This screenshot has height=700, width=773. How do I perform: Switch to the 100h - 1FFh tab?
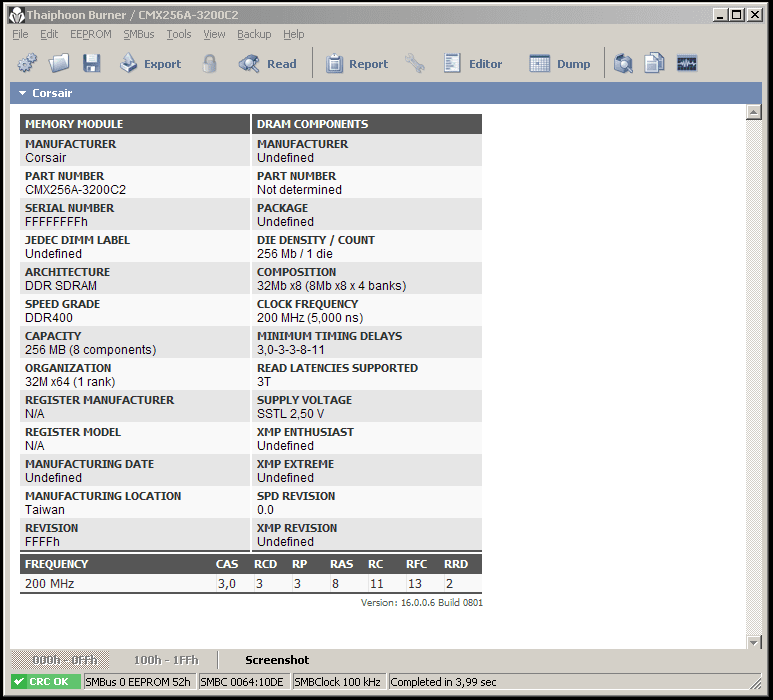pyautogui.click(x=166, y=660)
